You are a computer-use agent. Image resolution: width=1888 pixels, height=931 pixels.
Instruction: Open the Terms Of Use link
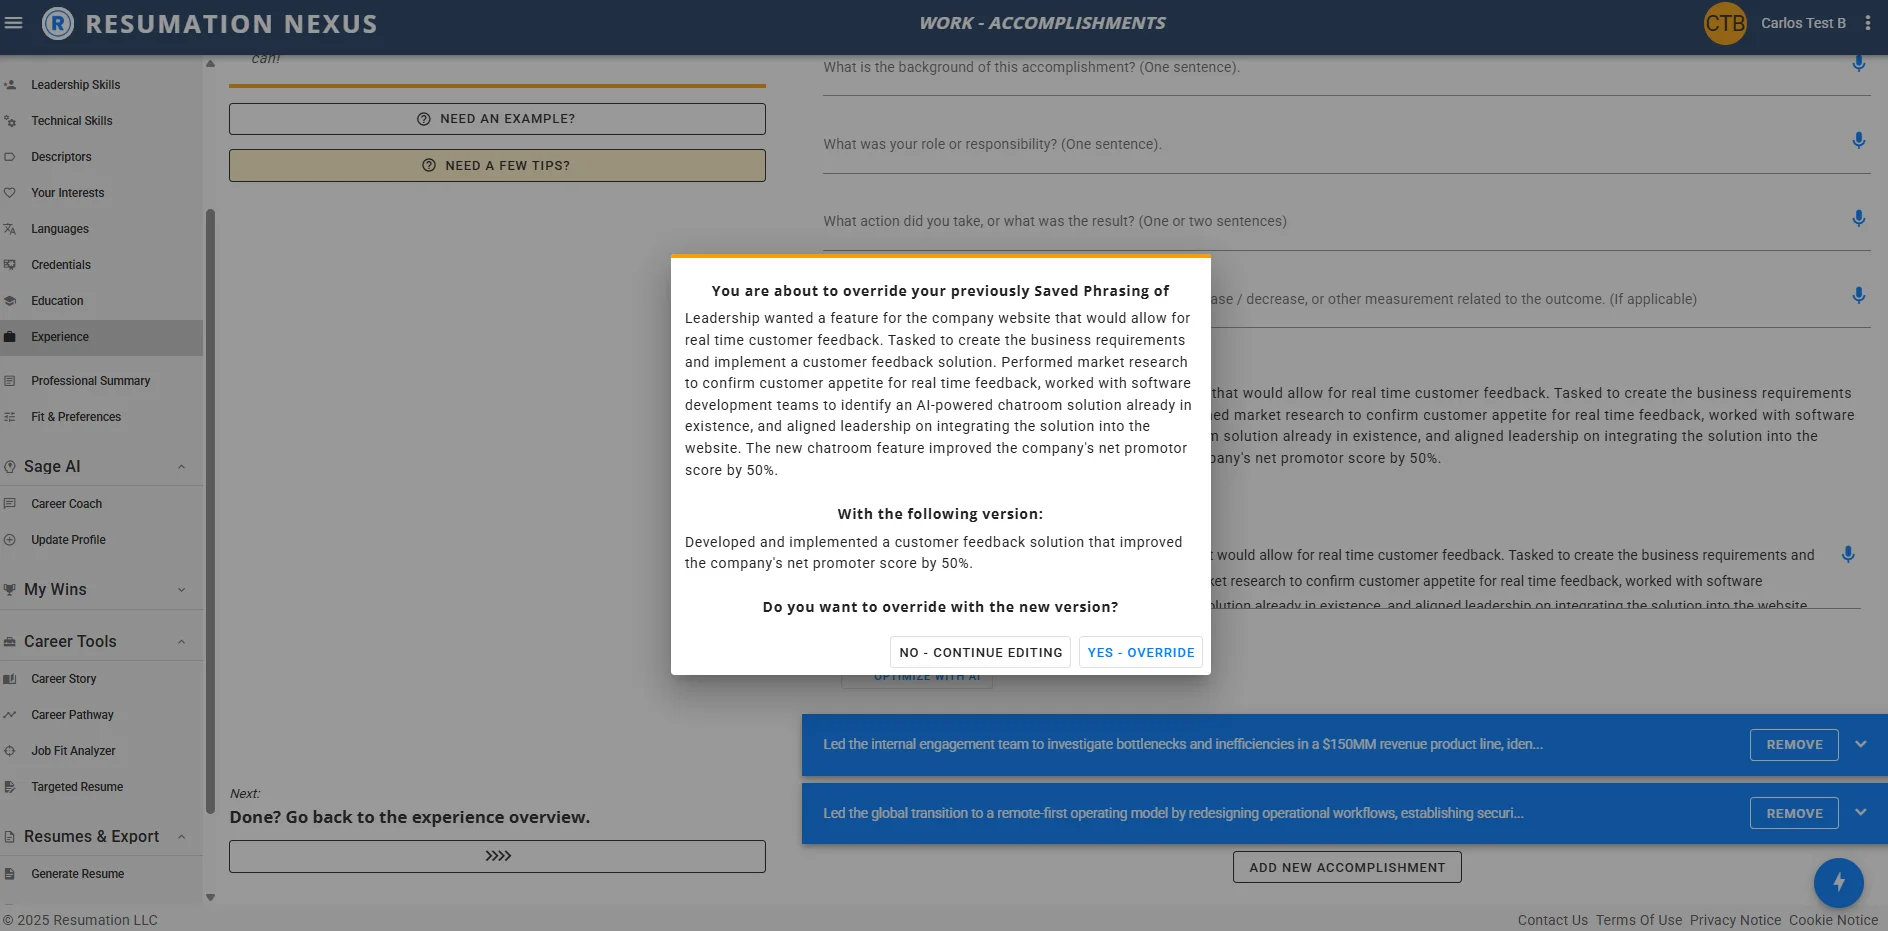point(1639,920)
